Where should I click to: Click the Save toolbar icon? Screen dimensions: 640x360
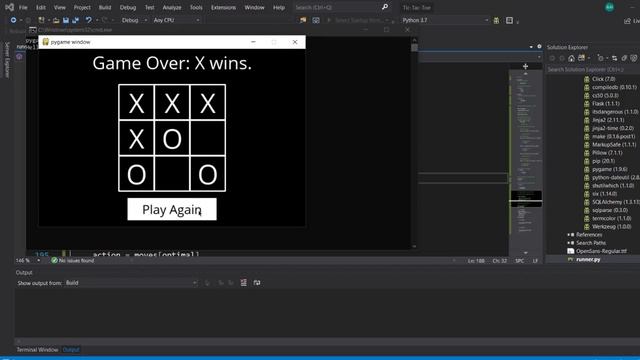66,20
